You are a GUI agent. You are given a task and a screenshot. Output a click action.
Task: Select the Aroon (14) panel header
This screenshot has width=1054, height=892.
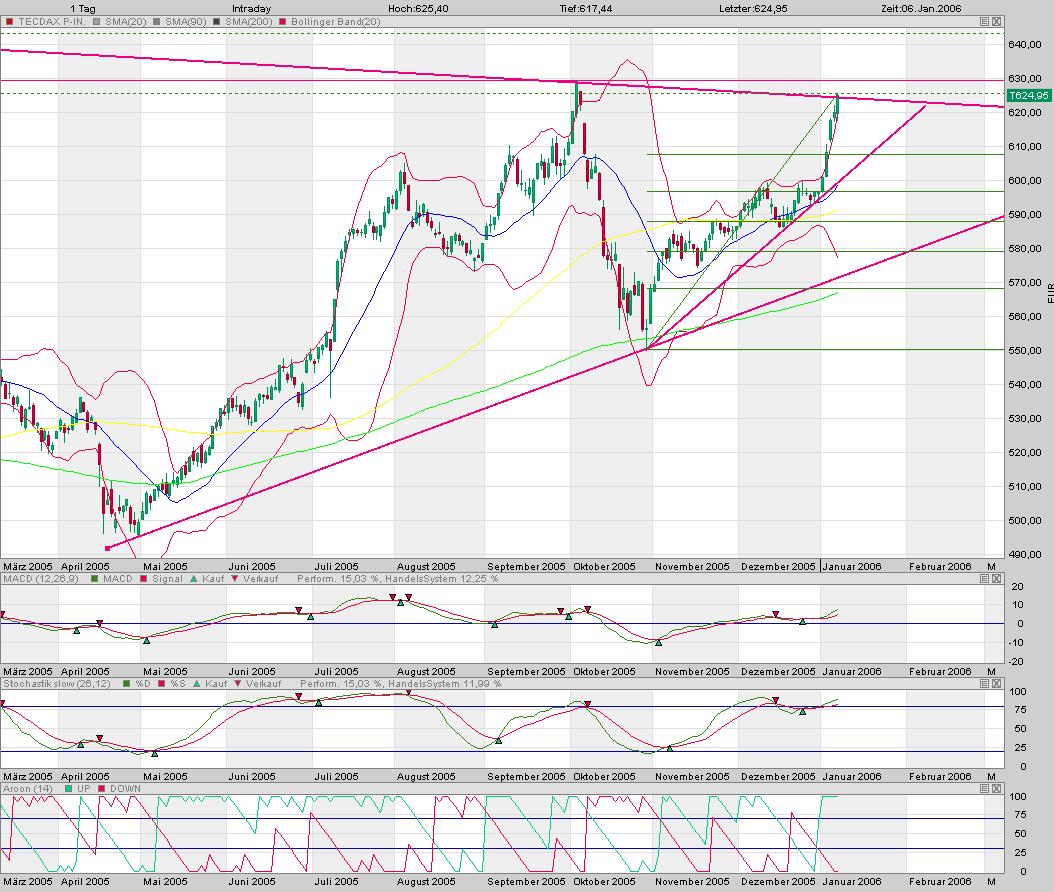(x=30, y=789)
